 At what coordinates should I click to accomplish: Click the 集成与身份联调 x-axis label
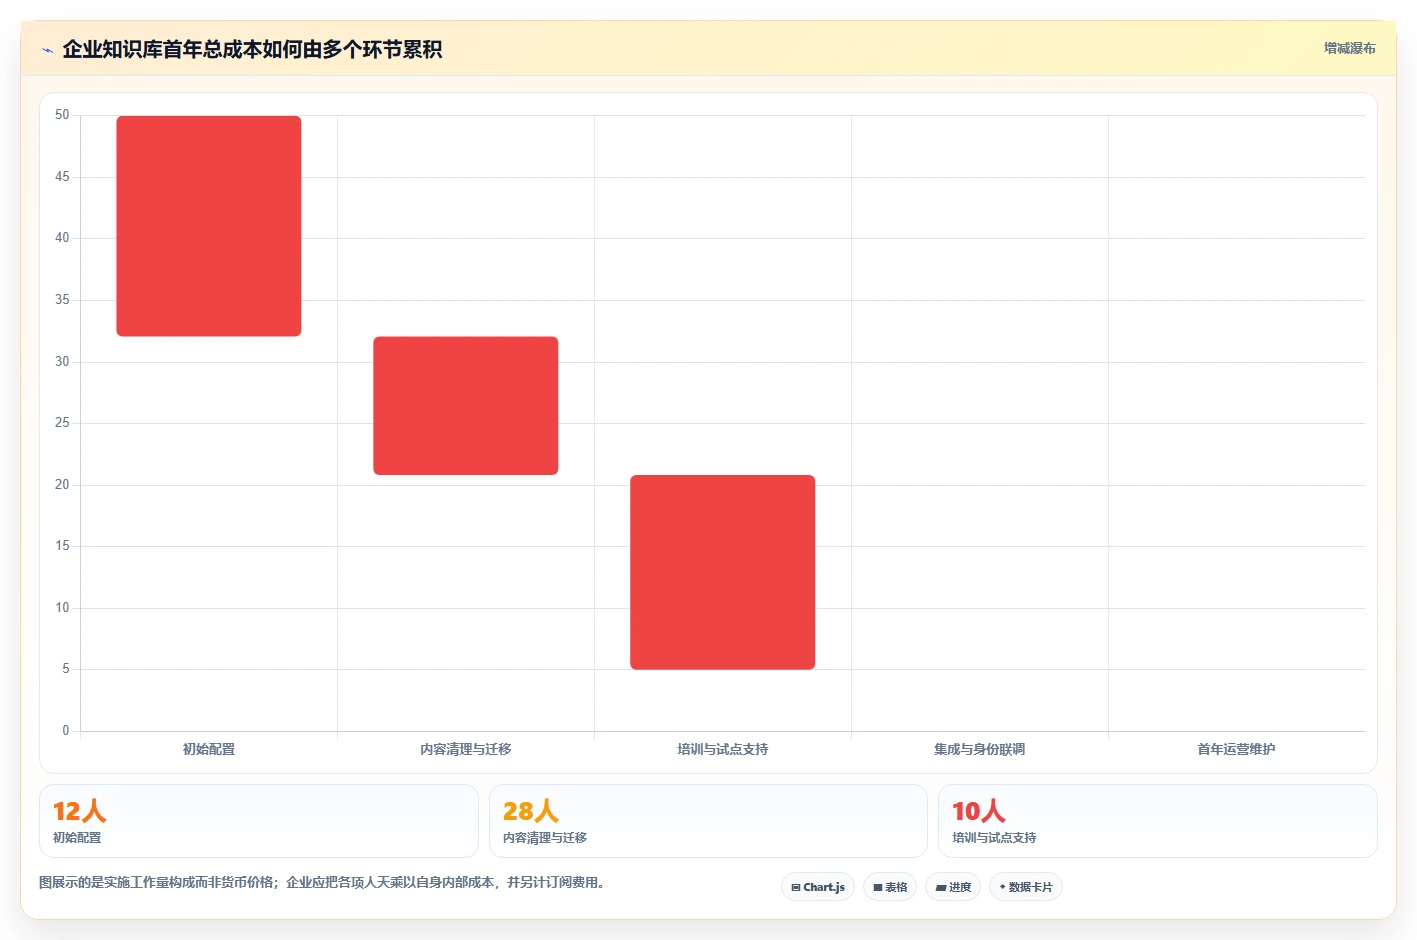tap(980, 749)
